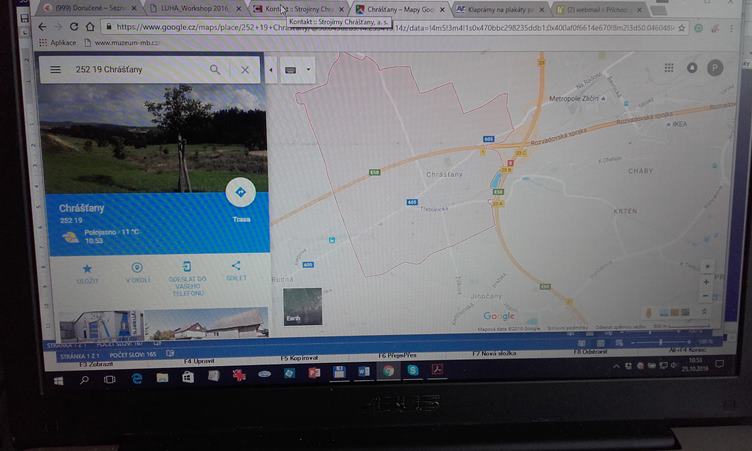Screen dimensions: 752x451
Task: Click the KRTEŇ map label
Action: click(625, 211)
